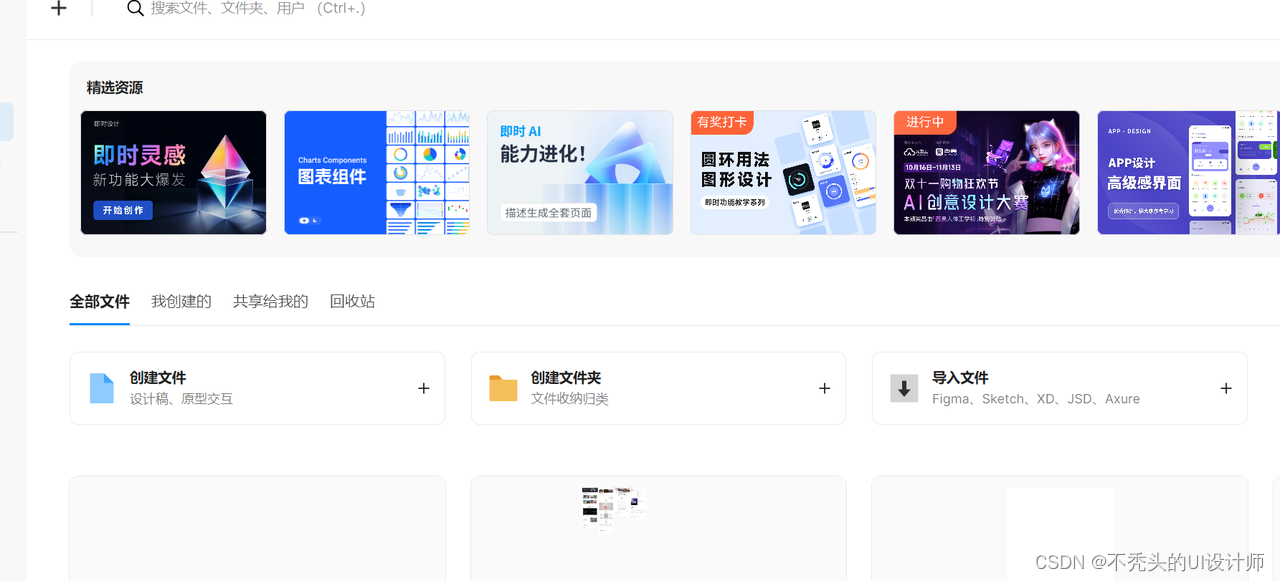
Task: Click the 文件收纳归类 subtitle
Action: click(x=570, y=399)
